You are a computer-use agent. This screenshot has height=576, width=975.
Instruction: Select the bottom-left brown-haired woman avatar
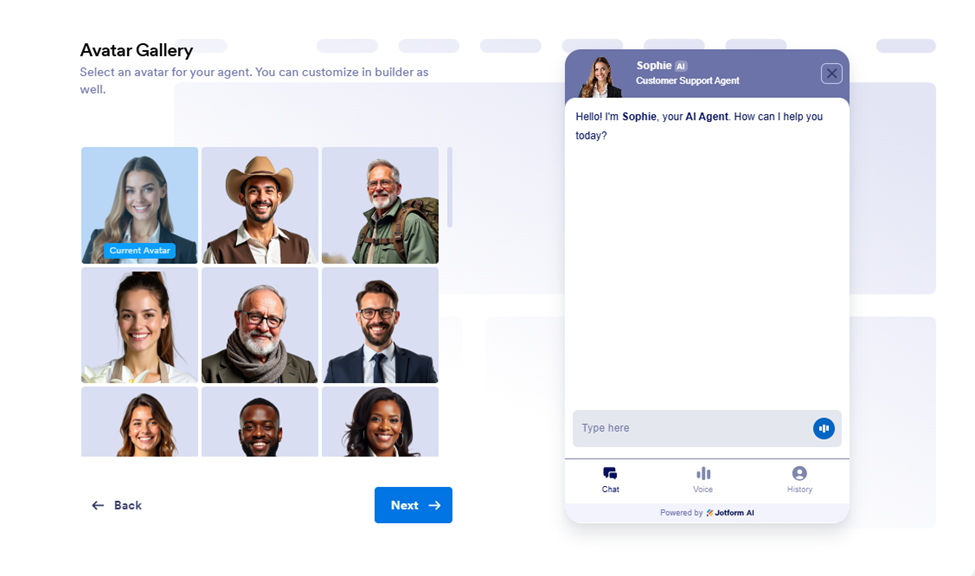[140, 422]
